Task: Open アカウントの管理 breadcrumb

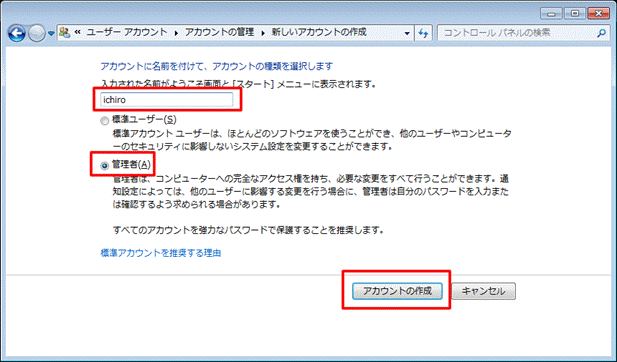Action: click(220, 33)
